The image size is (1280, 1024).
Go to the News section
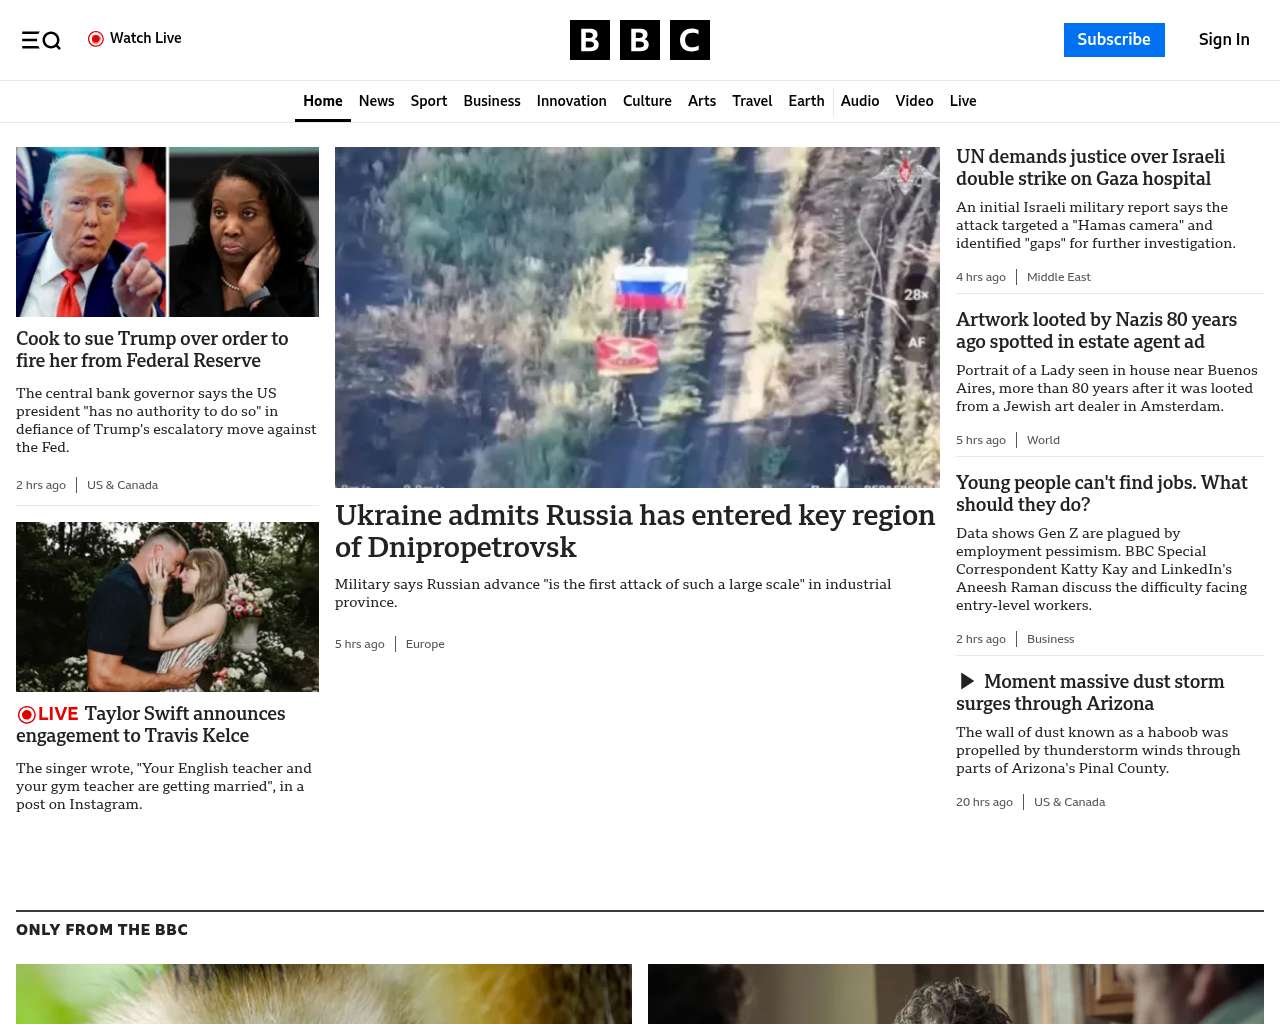tap(376, 101)
